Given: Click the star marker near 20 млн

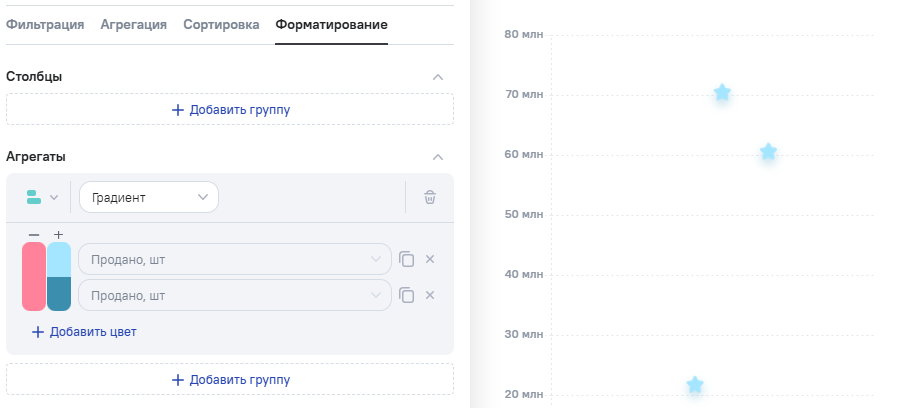Looking at the screenshot, I should pos(695,385).
